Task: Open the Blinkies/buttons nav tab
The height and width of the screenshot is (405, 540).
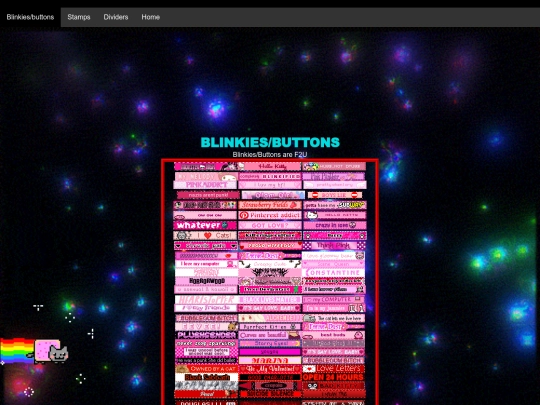Action: click(x=30, y=17)
